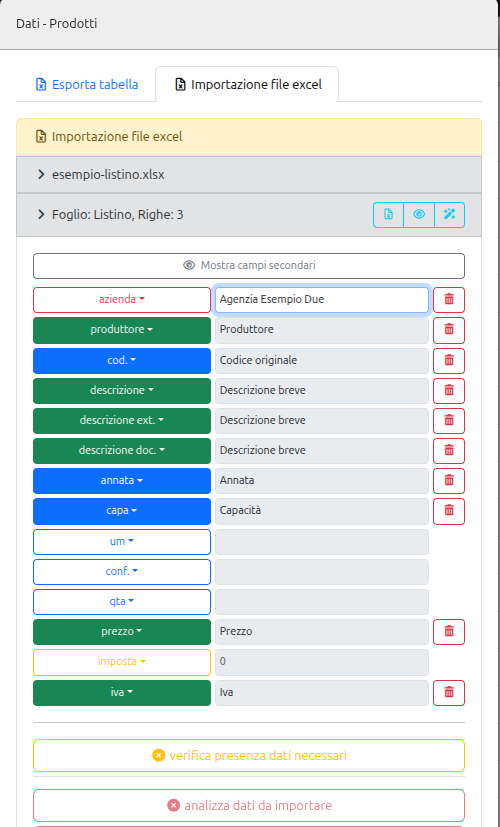The image size is (500, 827).
Task: Click verifica presenza dati necessari button
Action: [249, 755]
